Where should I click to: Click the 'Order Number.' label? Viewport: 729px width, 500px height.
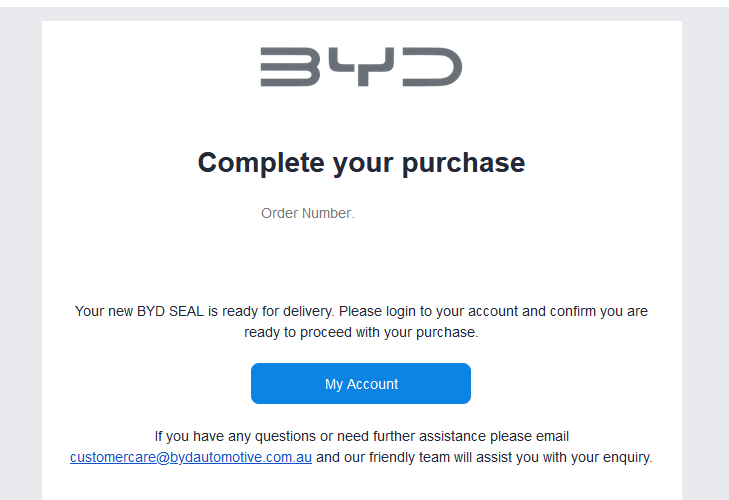(307, 213)
